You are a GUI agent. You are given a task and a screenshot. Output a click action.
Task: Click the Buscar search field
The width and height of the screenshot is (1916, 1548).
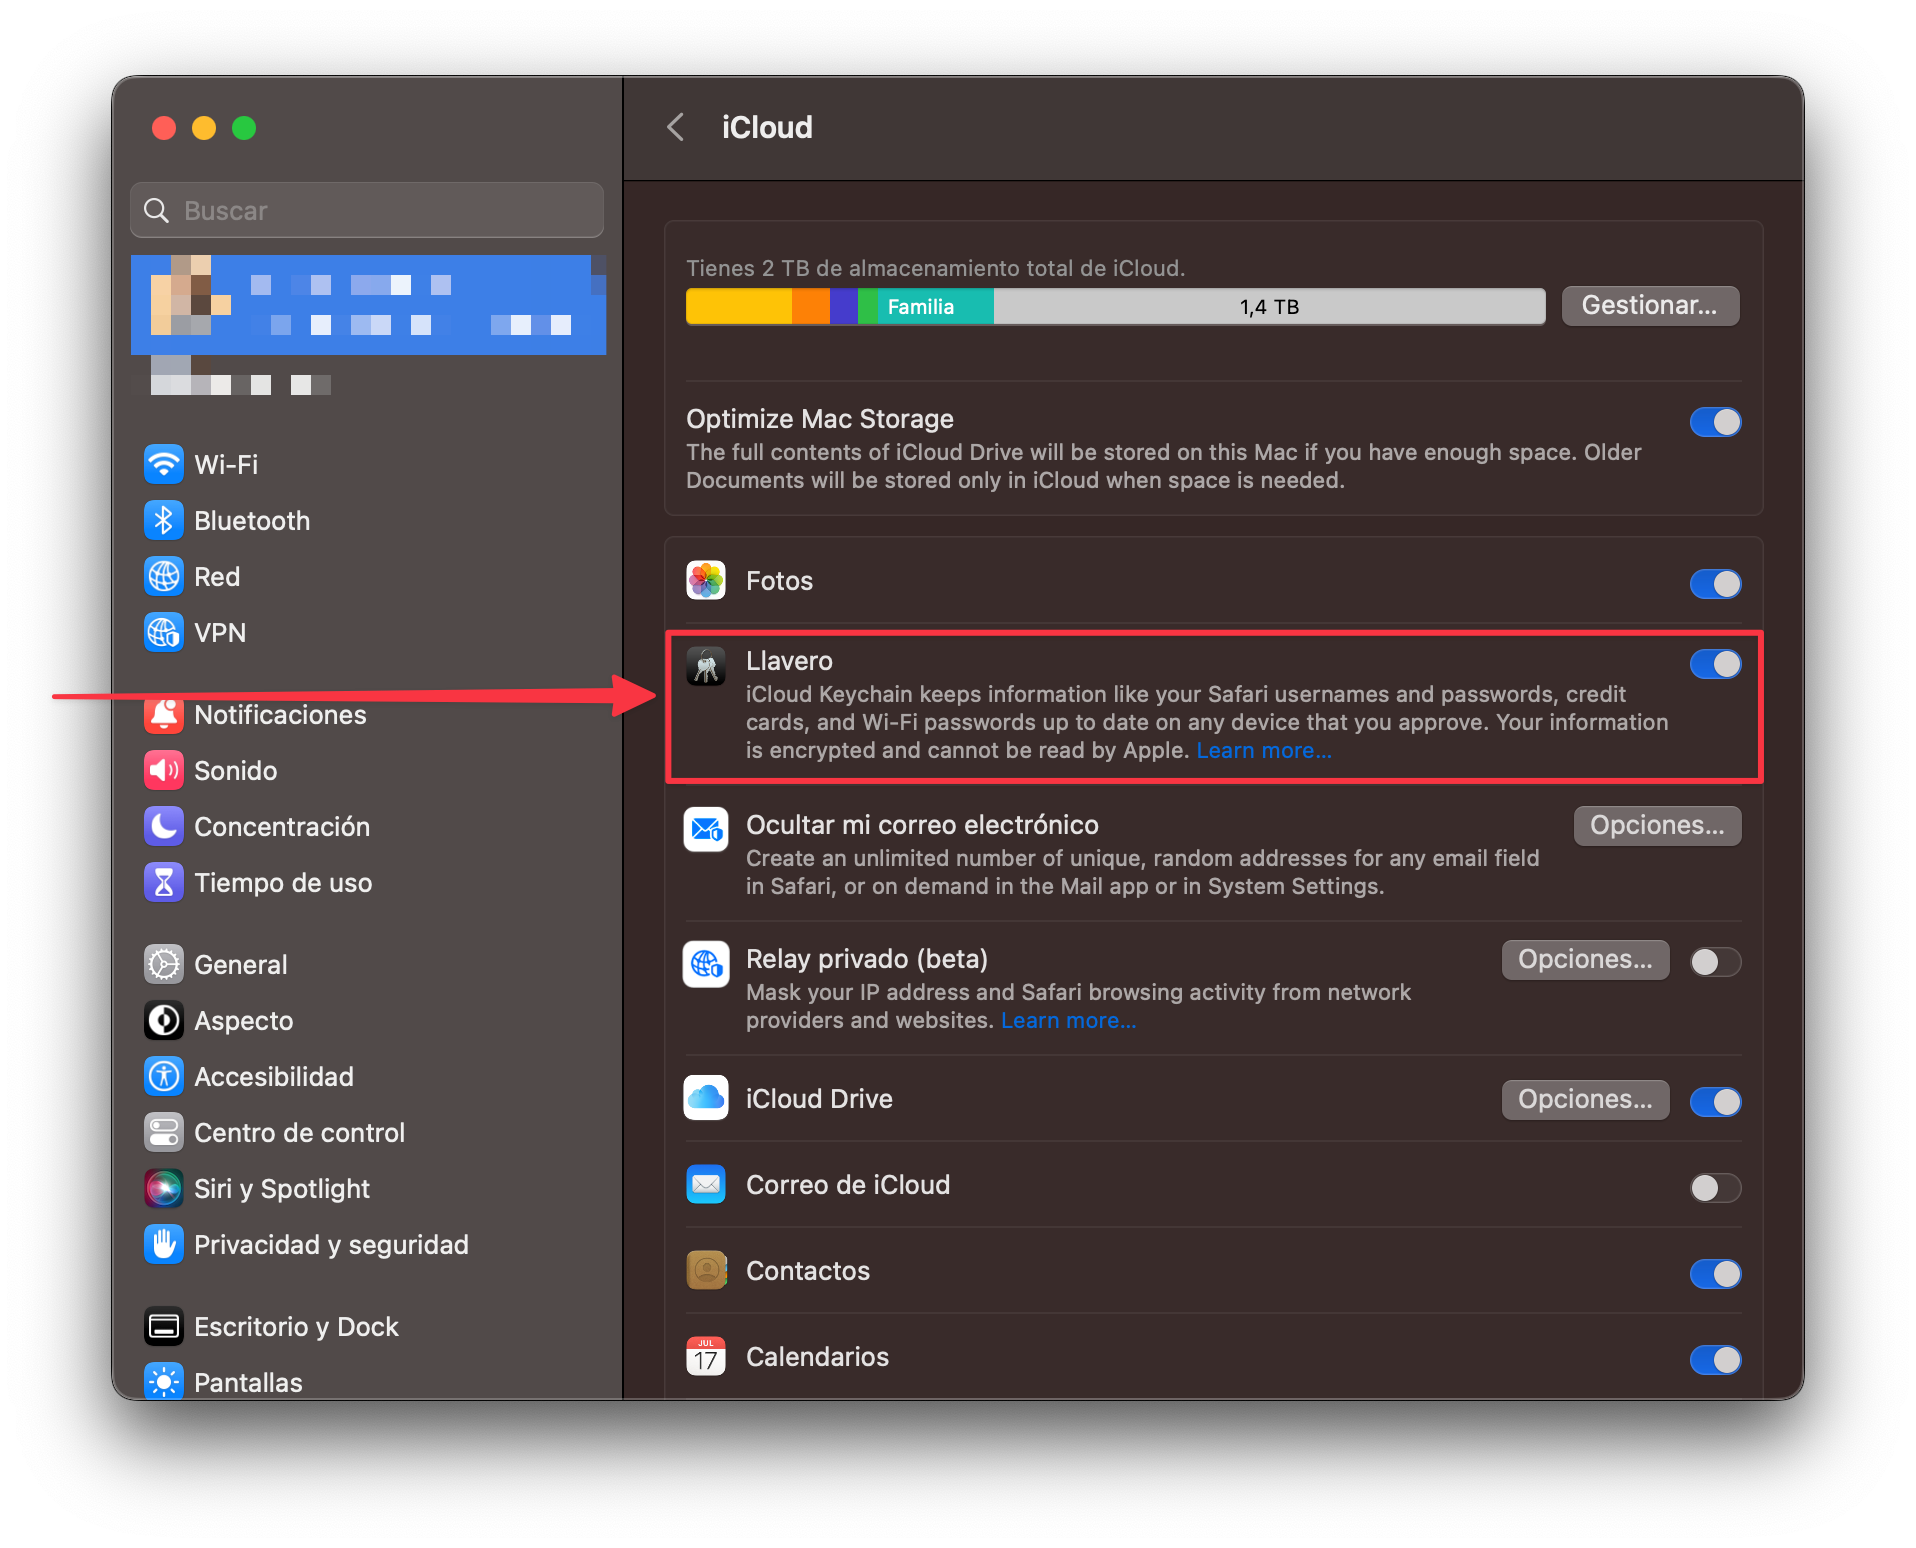pos(367,210)
